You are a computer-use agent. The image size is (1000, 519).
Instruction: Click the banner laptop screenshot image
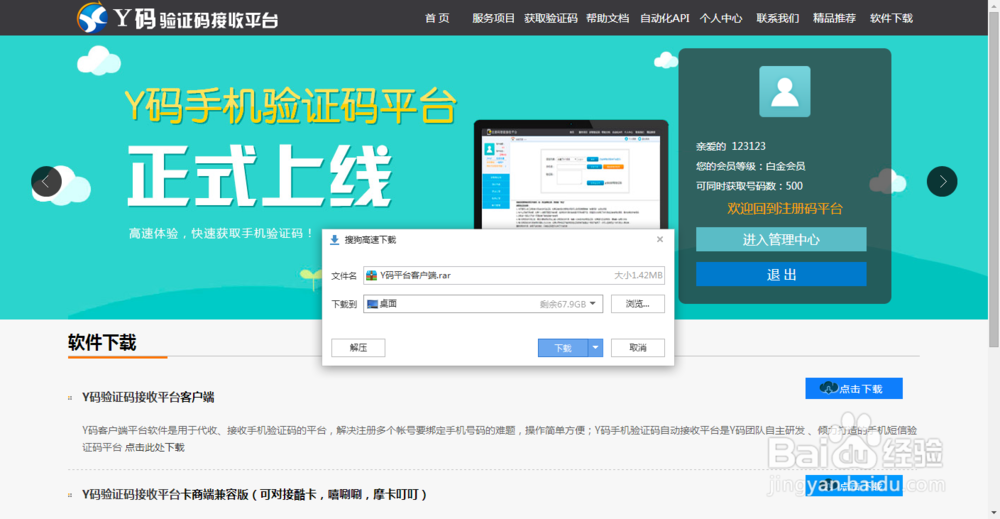point(571,174)
